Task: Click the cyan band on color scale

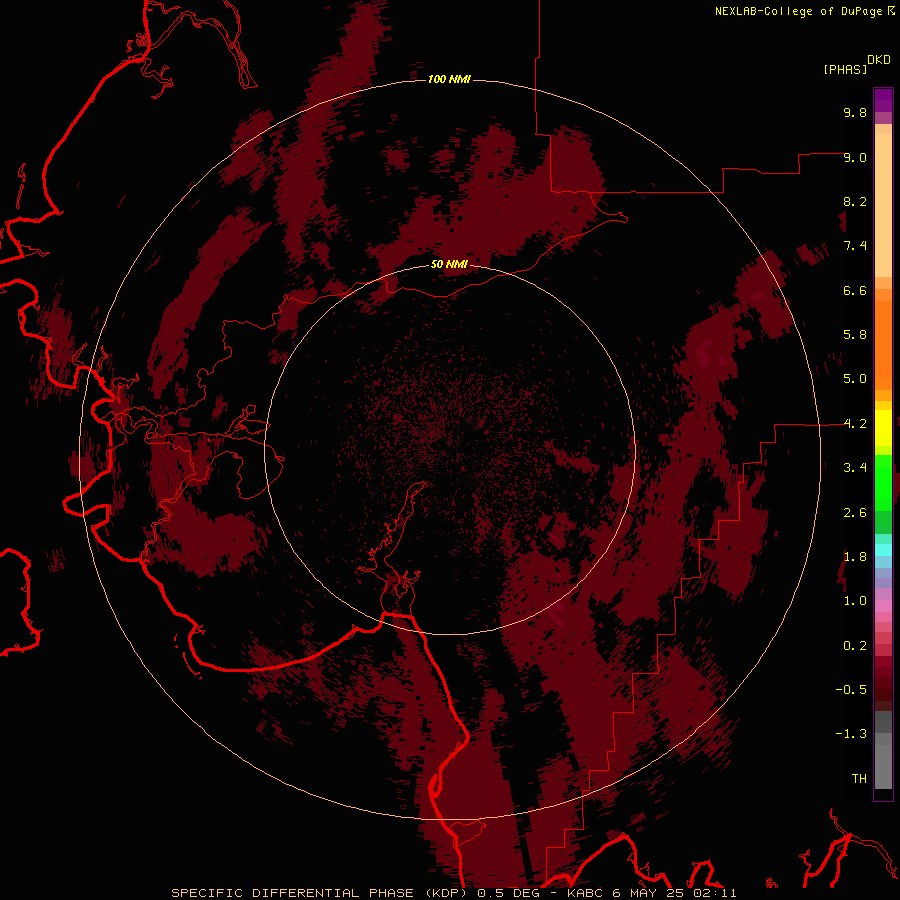Action: 883,550
